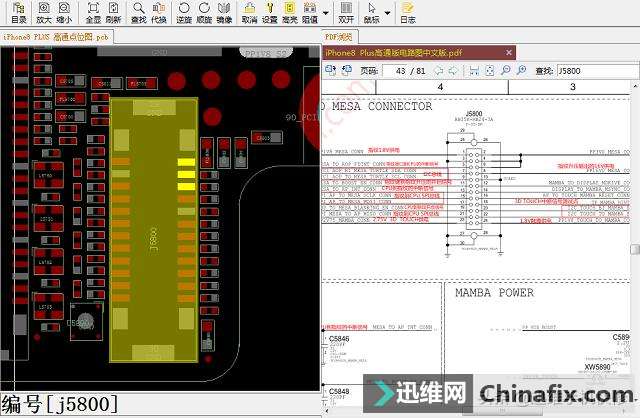Open the 查找 search tool
640x418 pixels.
(x=139, y=13)
